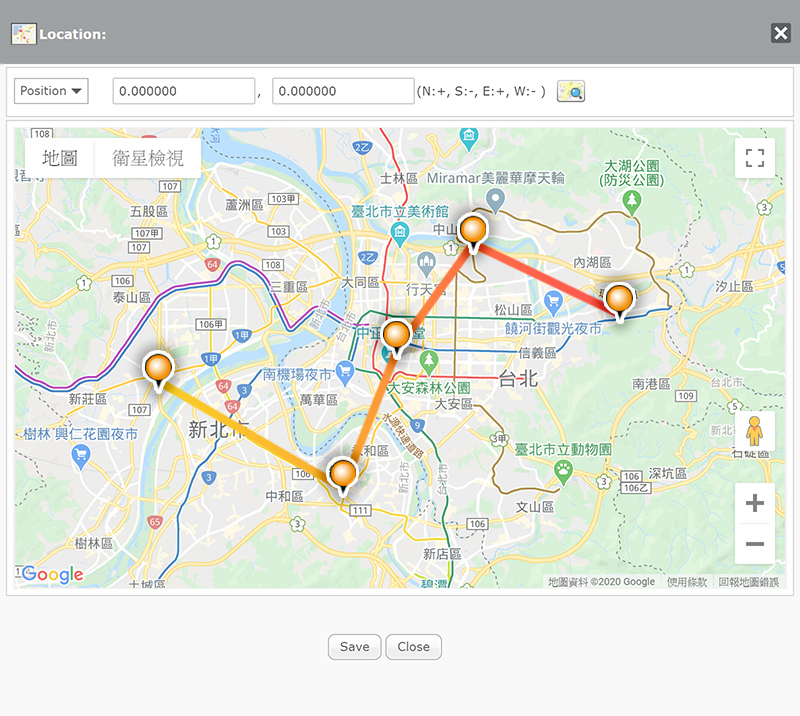Click the 文山區 district label

pos(534,507)
